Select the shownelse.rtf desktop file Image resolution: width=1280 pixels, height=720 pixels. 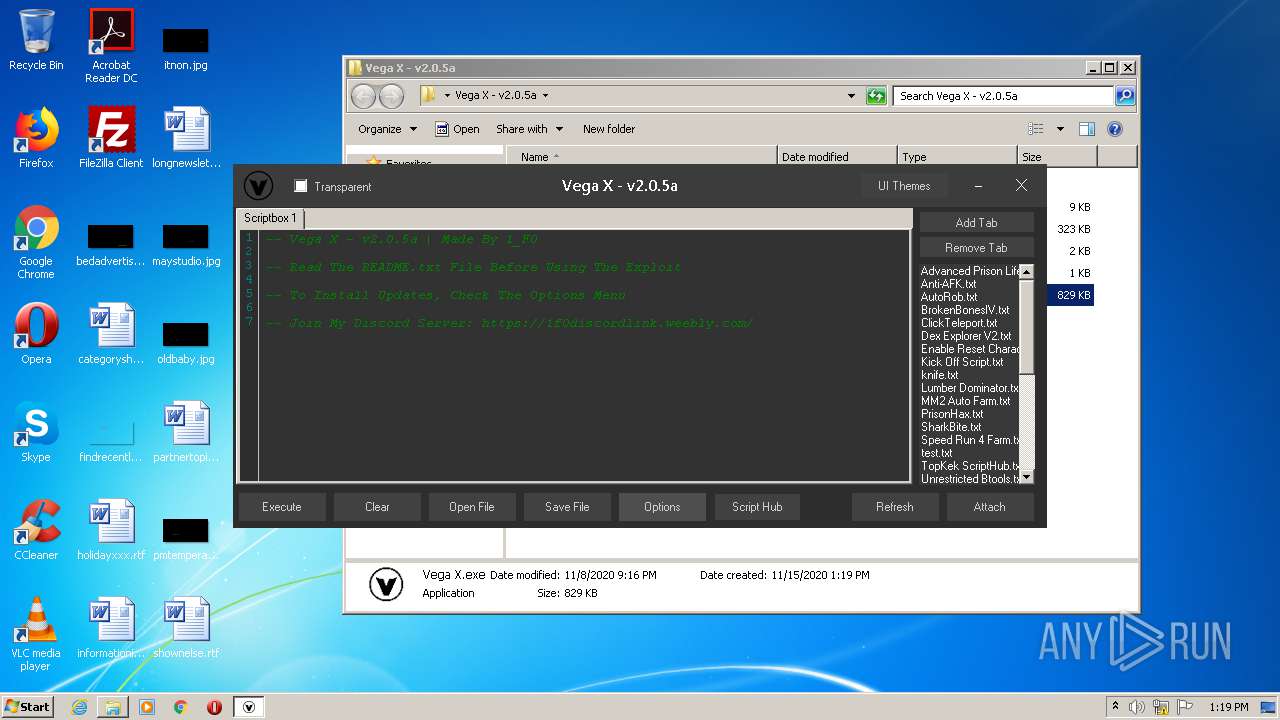[186, 628]
